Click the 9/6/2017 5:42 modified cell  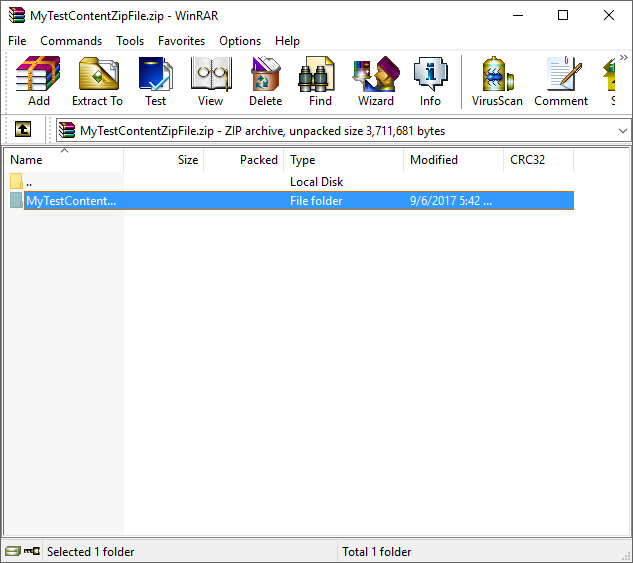[451, 201]
